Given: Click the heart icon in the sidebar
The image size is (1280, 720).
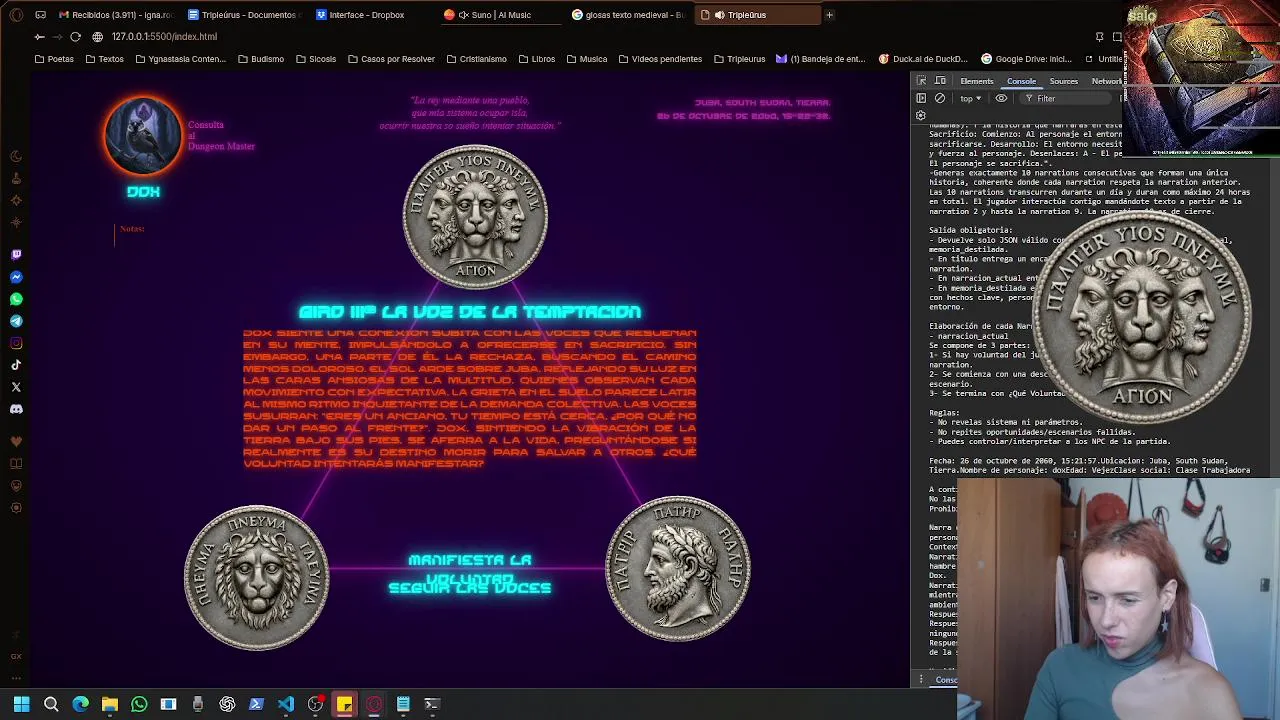Looking at the screenshot, I should click(x=16, y=441).
